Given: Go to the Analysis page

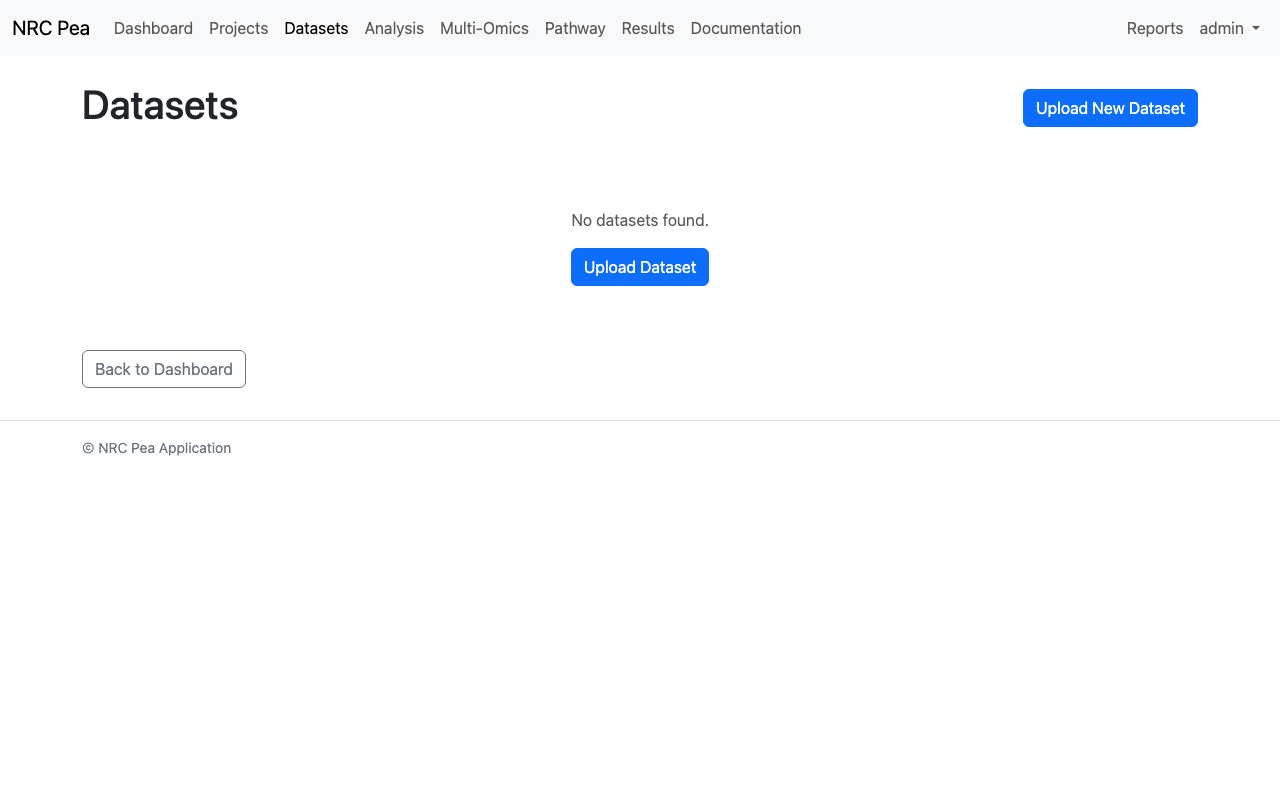Looking at the screenshot, I should [394, 28].
